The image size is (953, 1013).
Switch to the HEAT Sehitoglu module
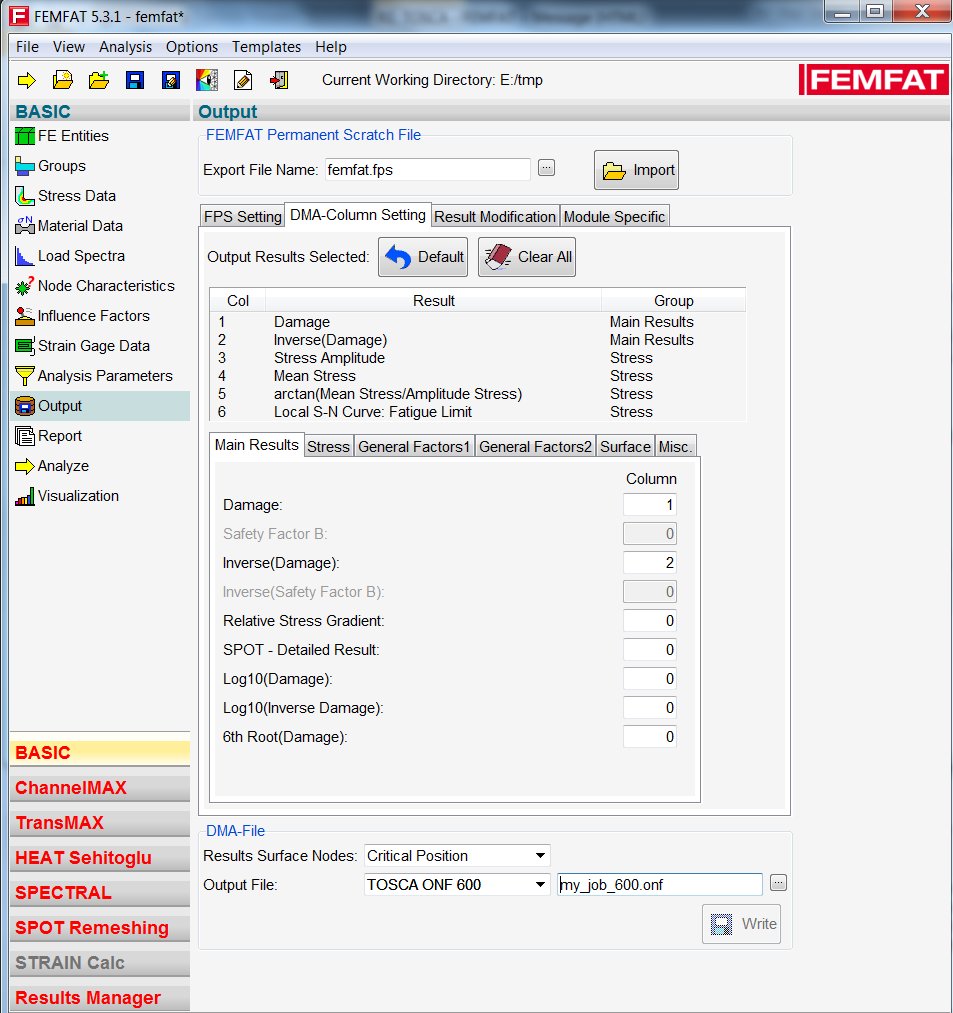[100, 858]
